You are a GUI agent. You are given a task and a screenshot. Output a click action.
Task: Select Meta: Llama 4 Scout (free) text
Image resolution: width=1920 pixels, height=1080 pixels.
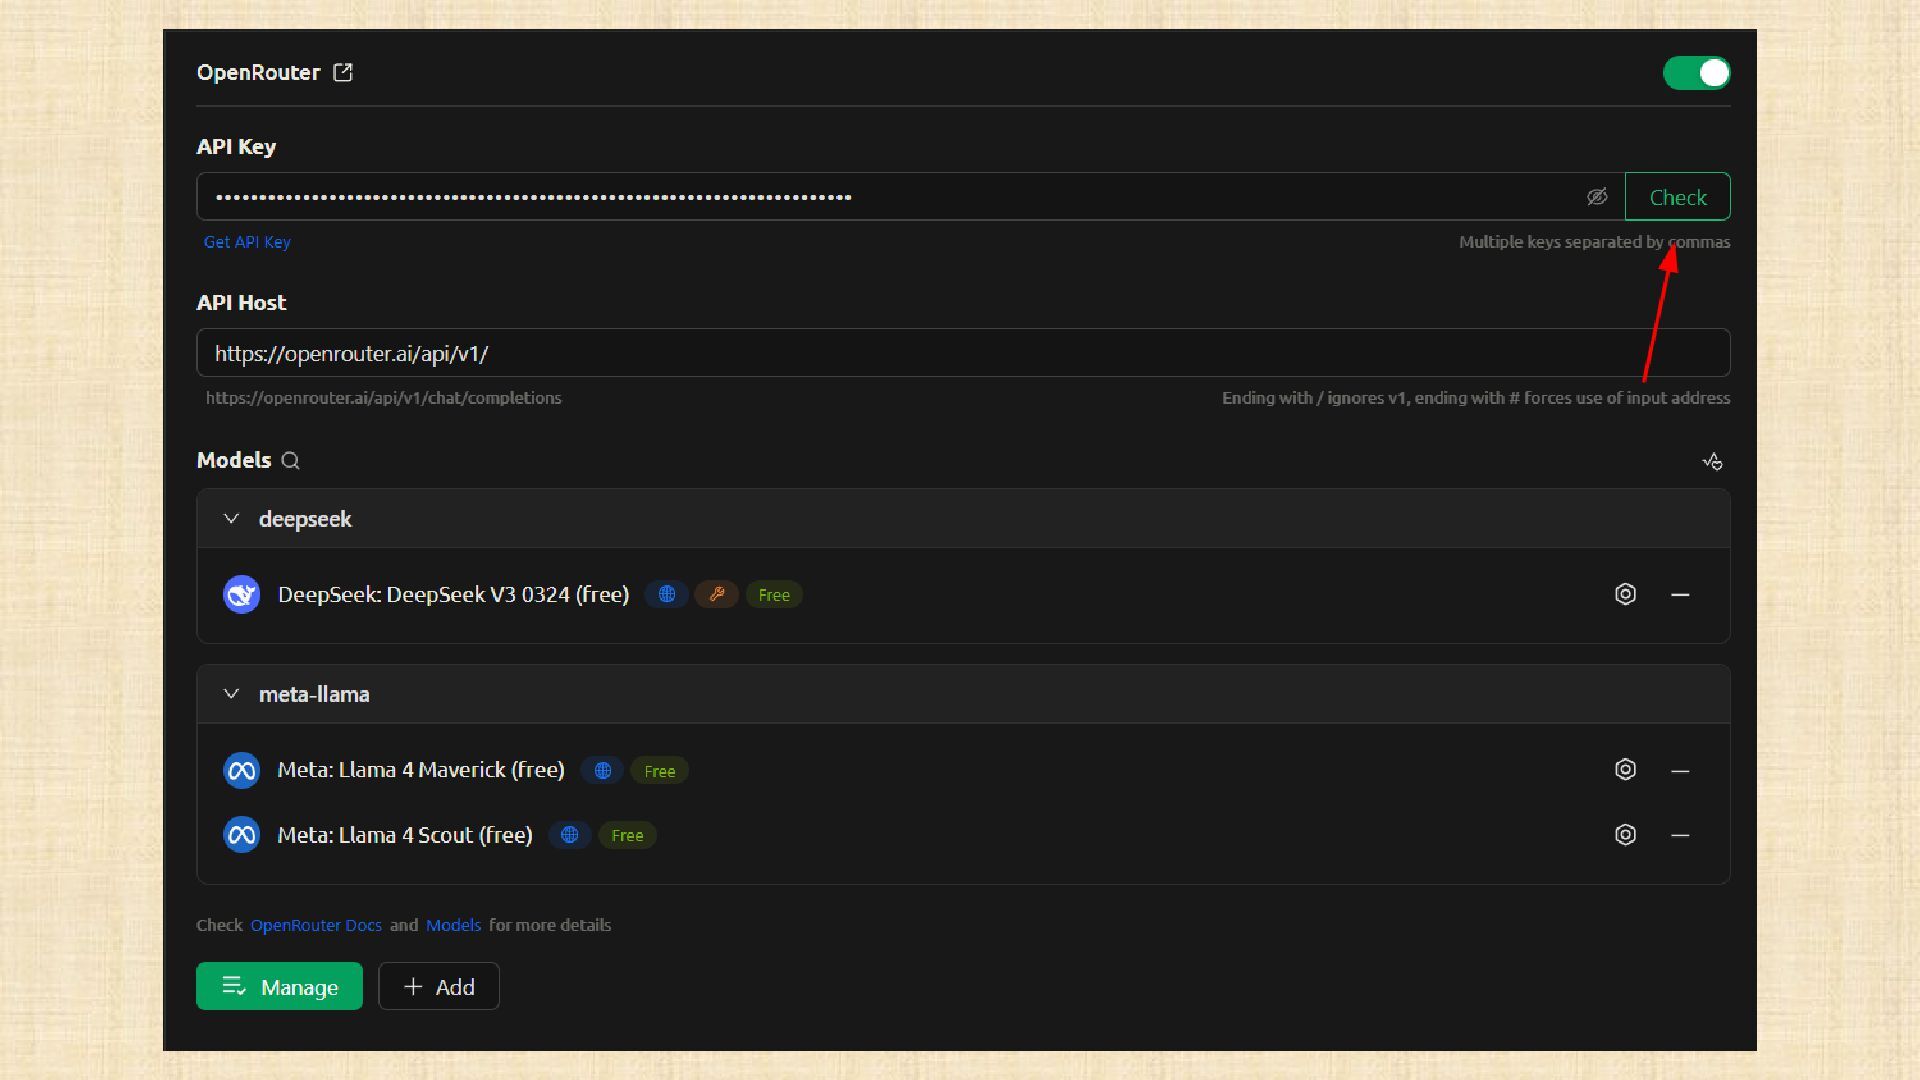click(405, 835)
